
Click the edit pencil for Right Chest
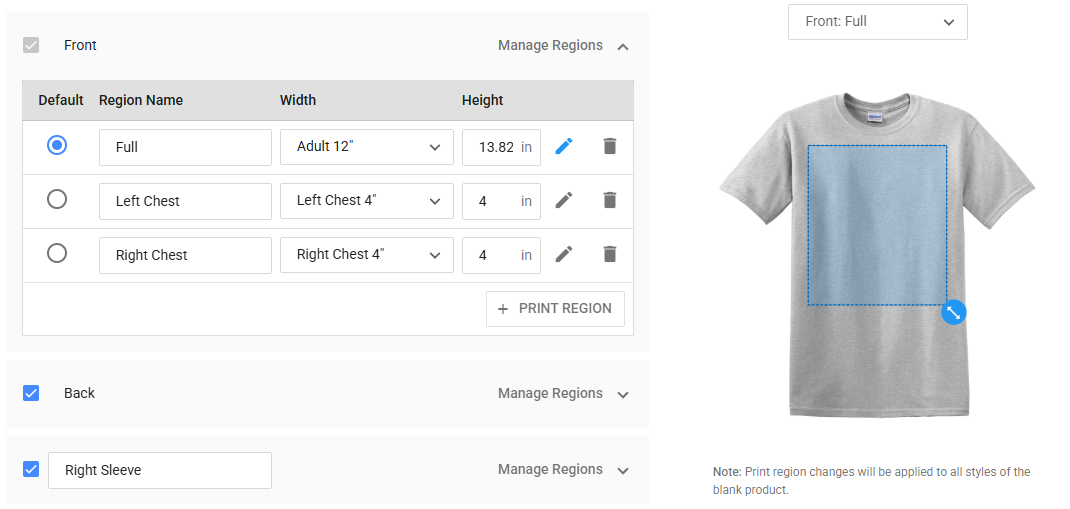point(564,254)
